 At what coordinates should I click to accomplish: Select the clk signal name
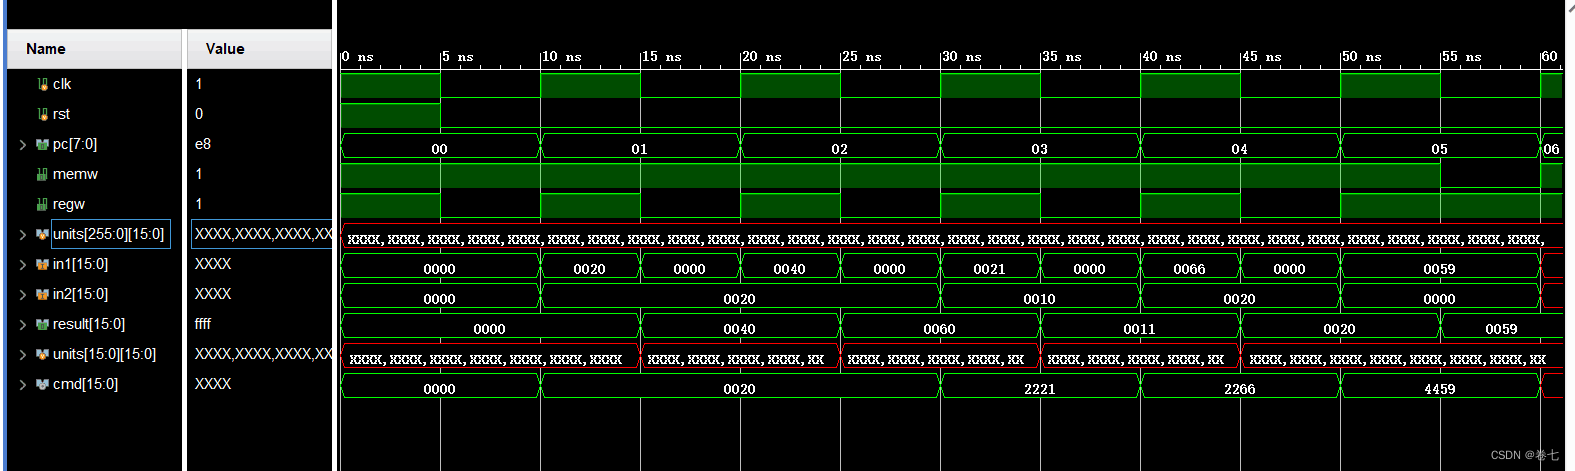[62, 84]
